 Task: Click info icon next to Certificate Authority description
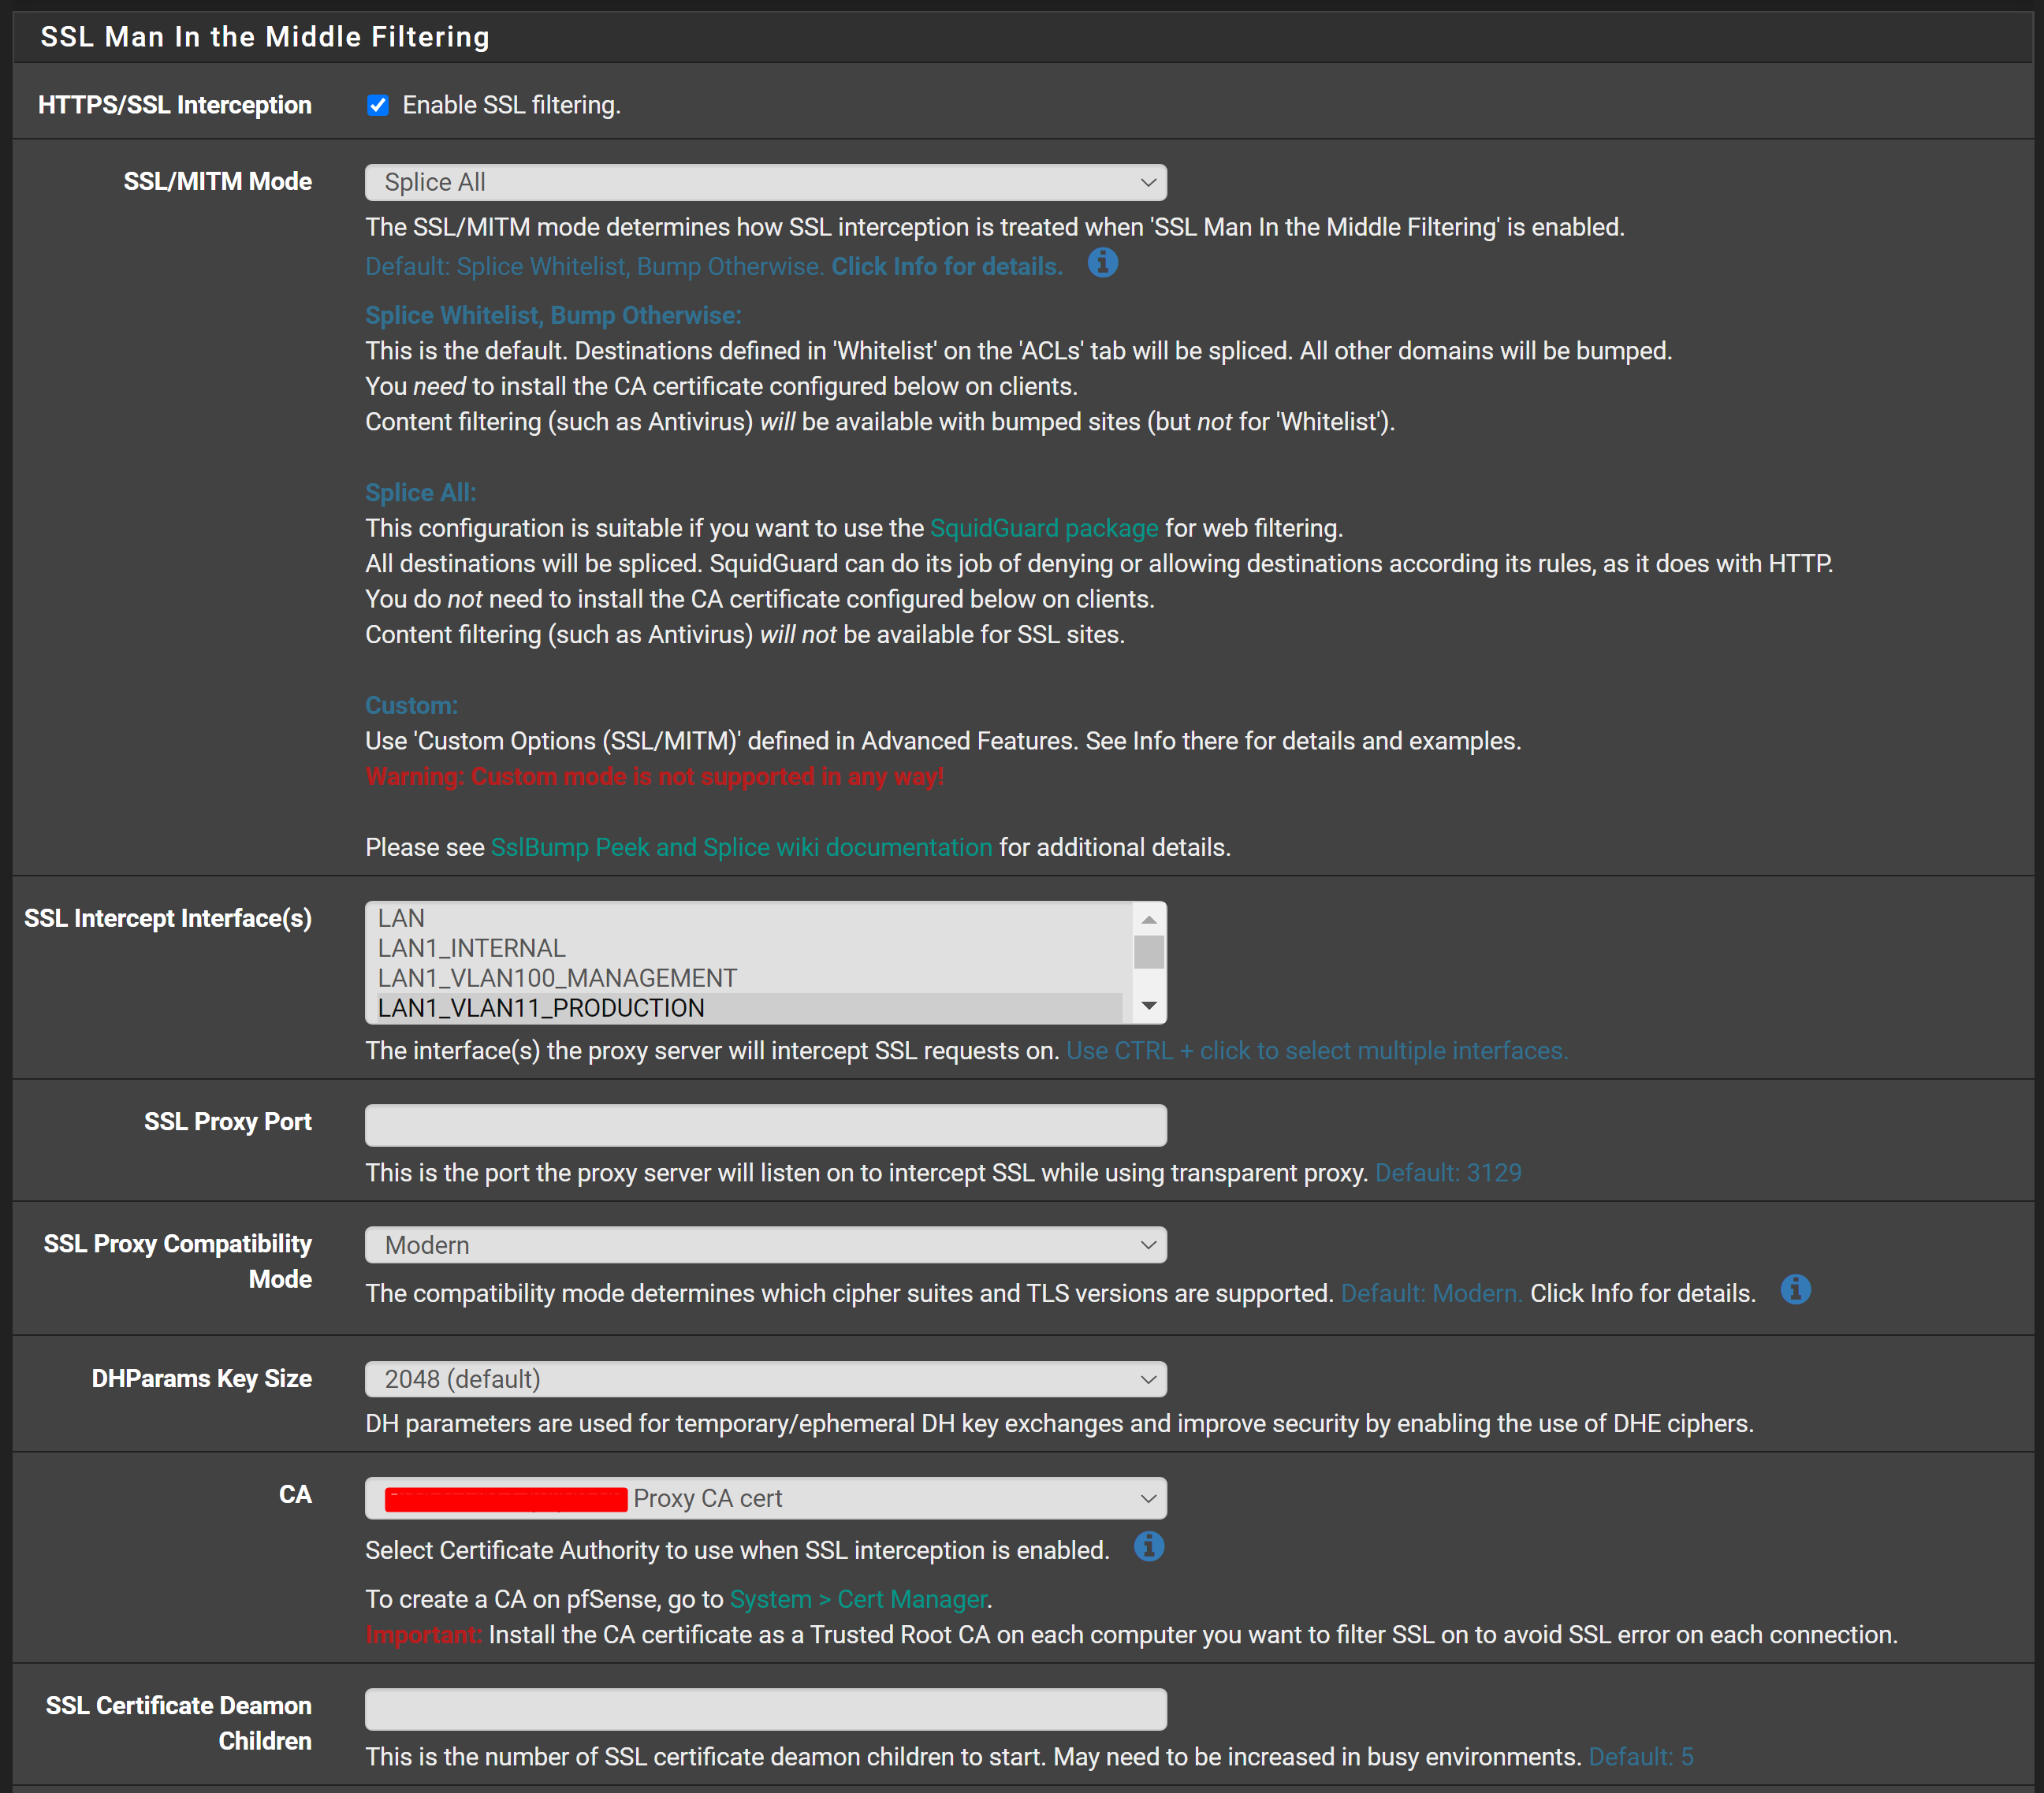pyautogui.click(x=1148, y=1547)
